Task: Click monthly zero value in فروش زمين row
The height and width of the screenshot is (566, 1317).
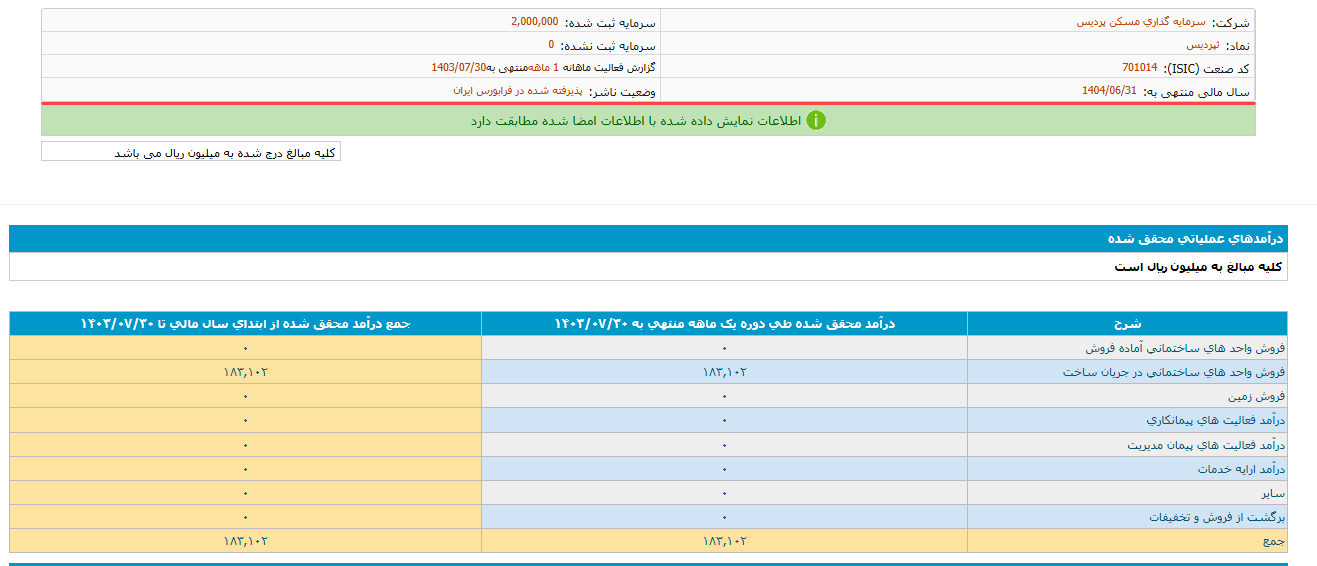Action: 724,396
